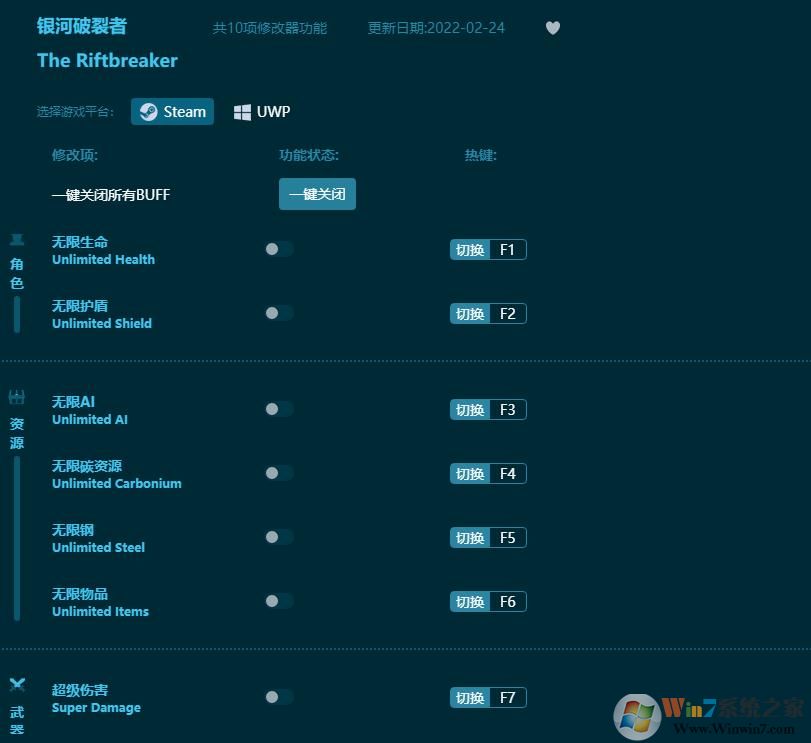Switch to the Steam platform tab

coord(172,111)
